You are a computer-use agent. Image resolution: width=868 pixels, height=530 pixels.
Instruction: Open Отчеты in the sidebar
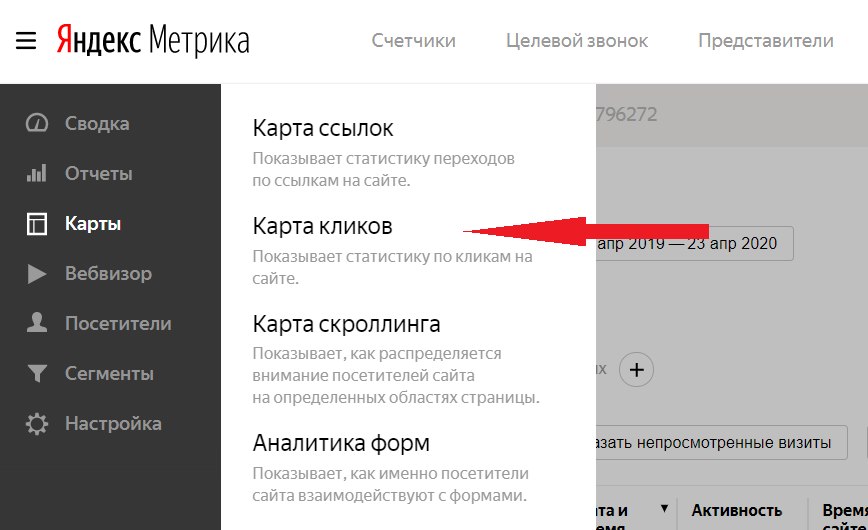[99, 174]
